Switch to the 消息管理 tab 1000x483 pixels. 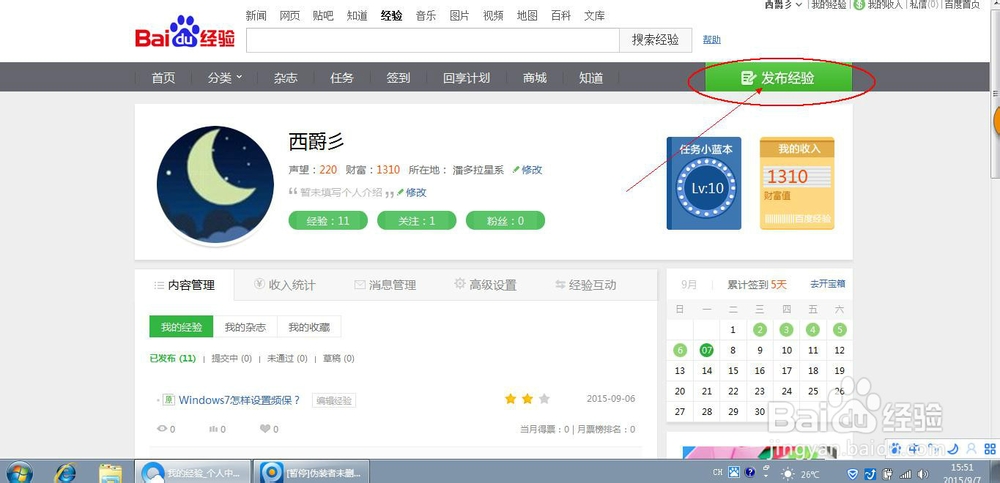coord(385,285)
